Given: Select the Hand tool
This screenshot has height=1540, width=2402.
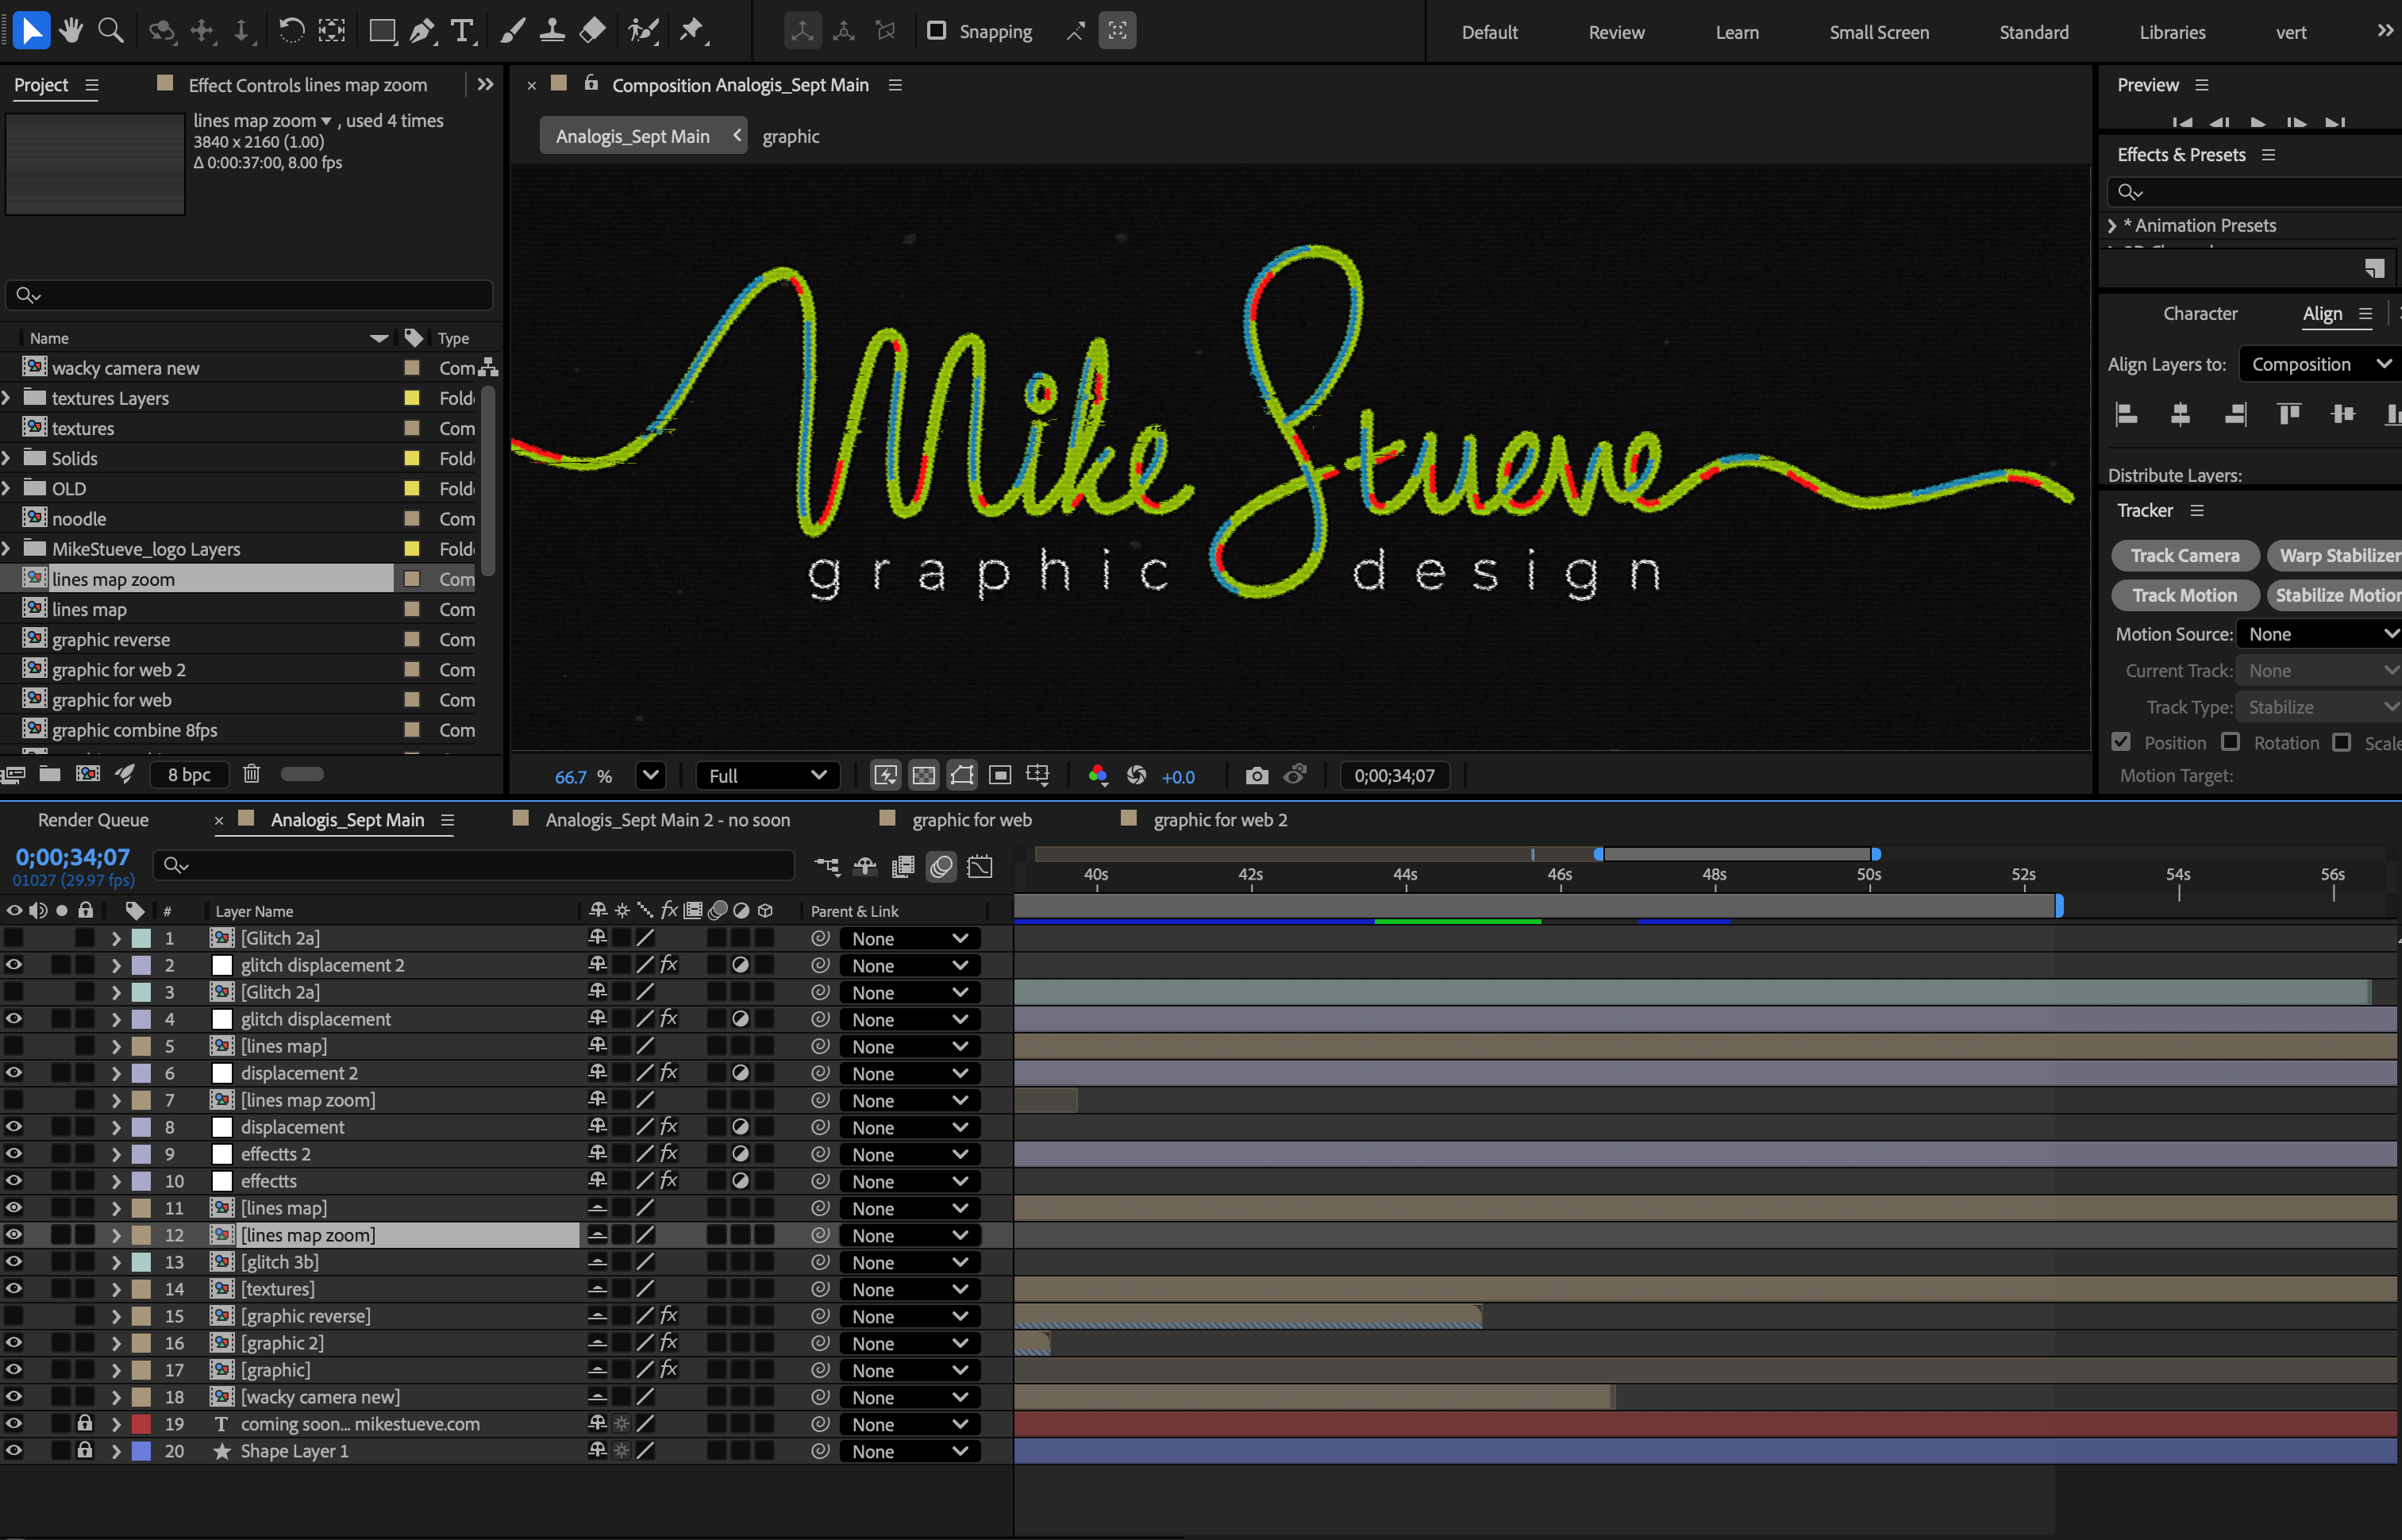Looking at the screenshot, I should (71, 31).
